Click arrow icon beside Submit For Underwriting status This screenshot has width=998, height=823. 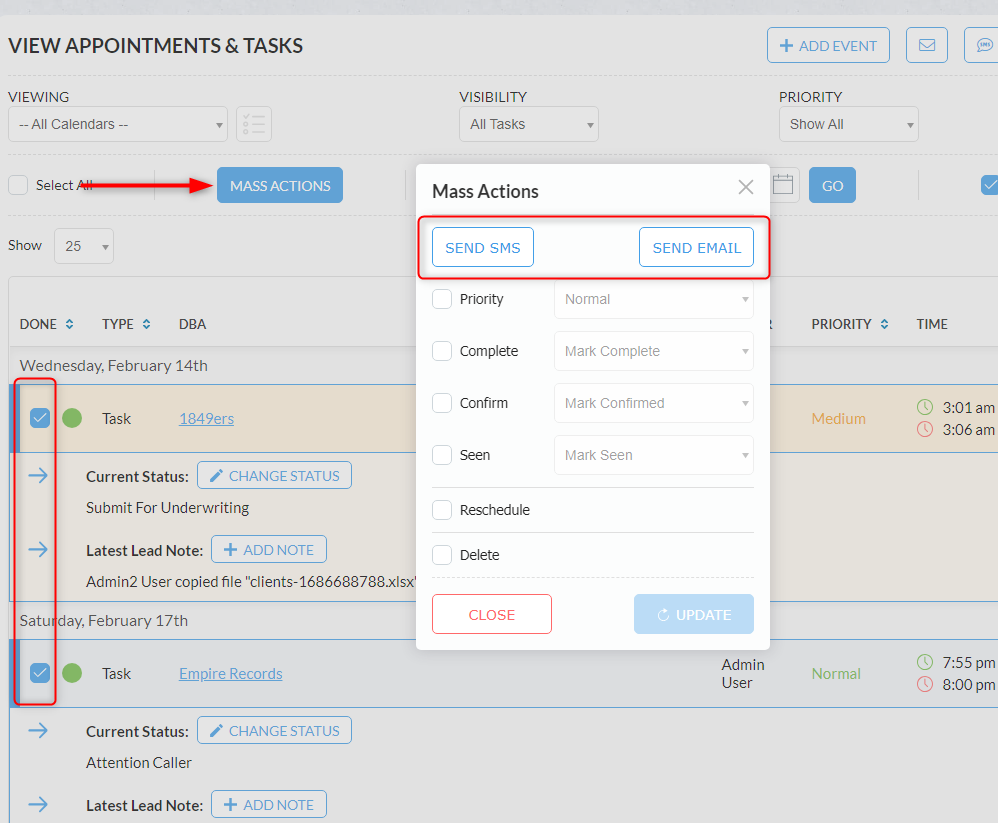click(x=38, y=475)
